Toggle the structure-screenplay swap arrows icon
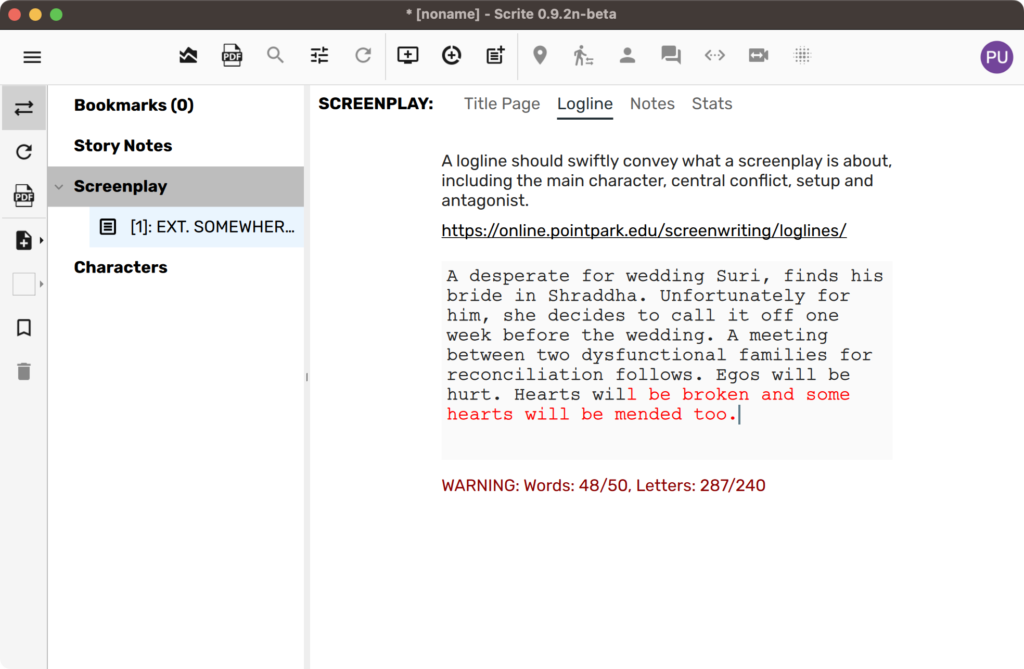This screenshot has height=669, width=1024. [x=24, y=107]
